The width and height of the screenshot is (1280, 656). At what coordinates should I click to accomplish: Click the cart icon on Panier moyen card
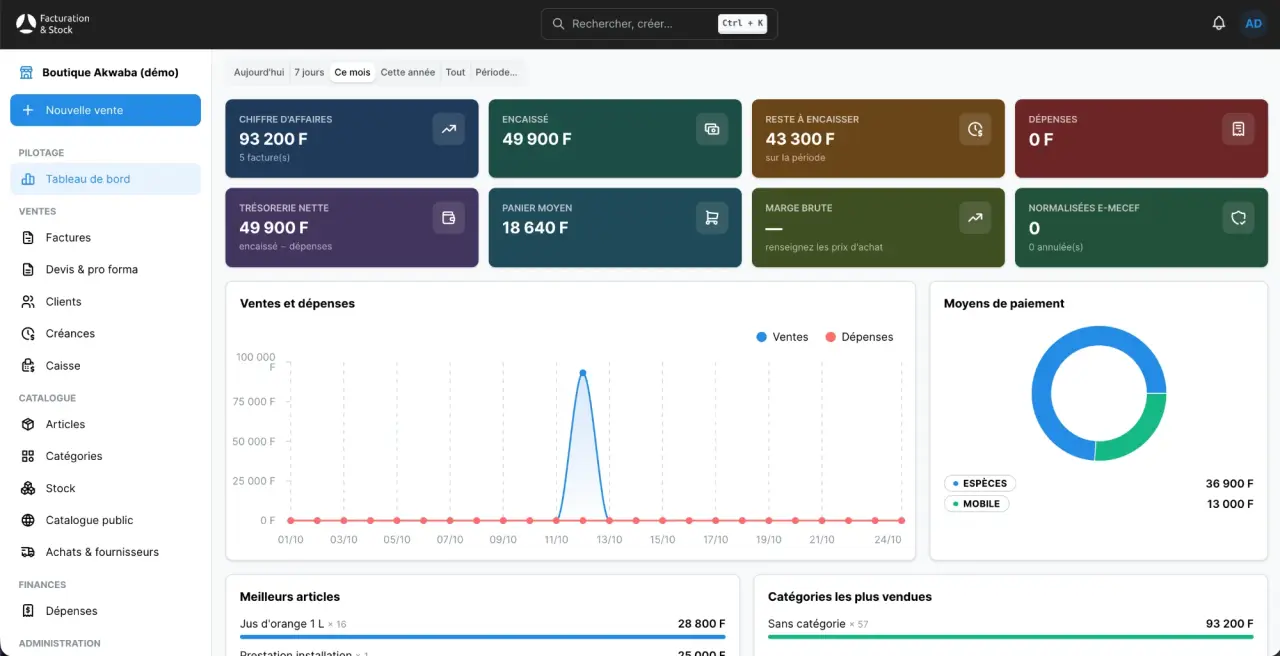[712, 218]
